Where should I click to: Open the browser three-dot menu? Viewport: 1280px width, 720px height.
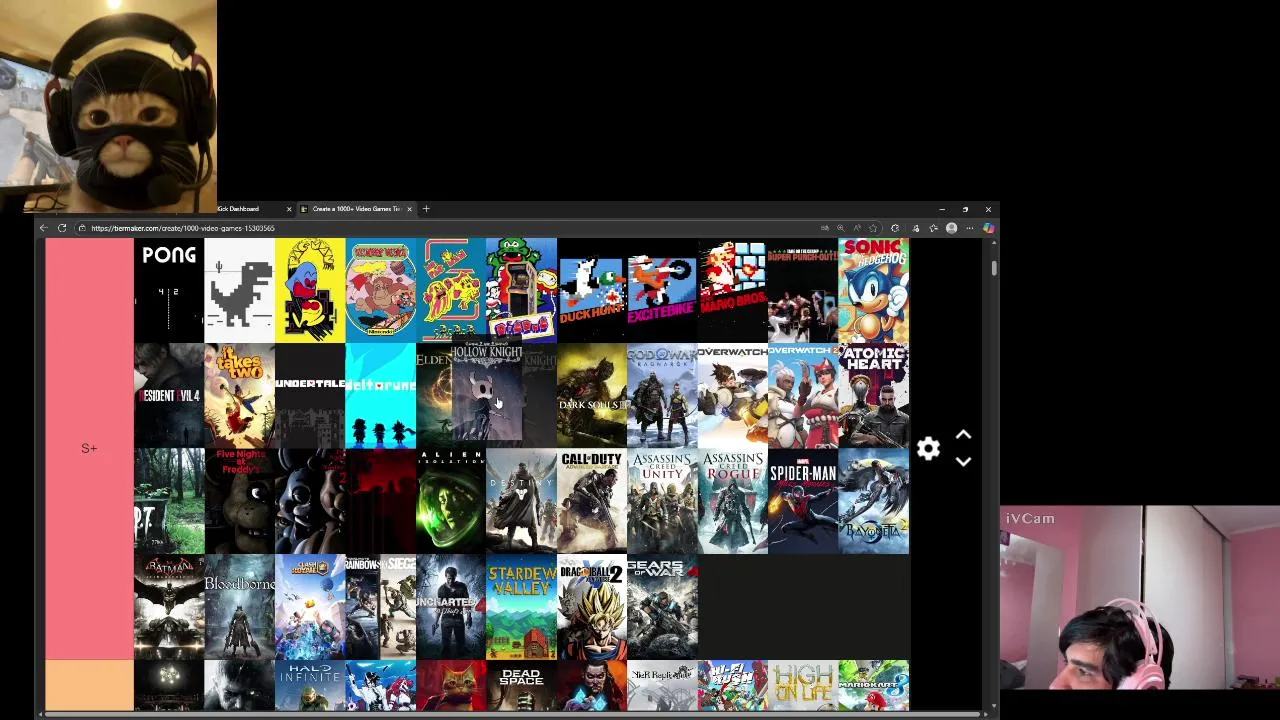969,228
